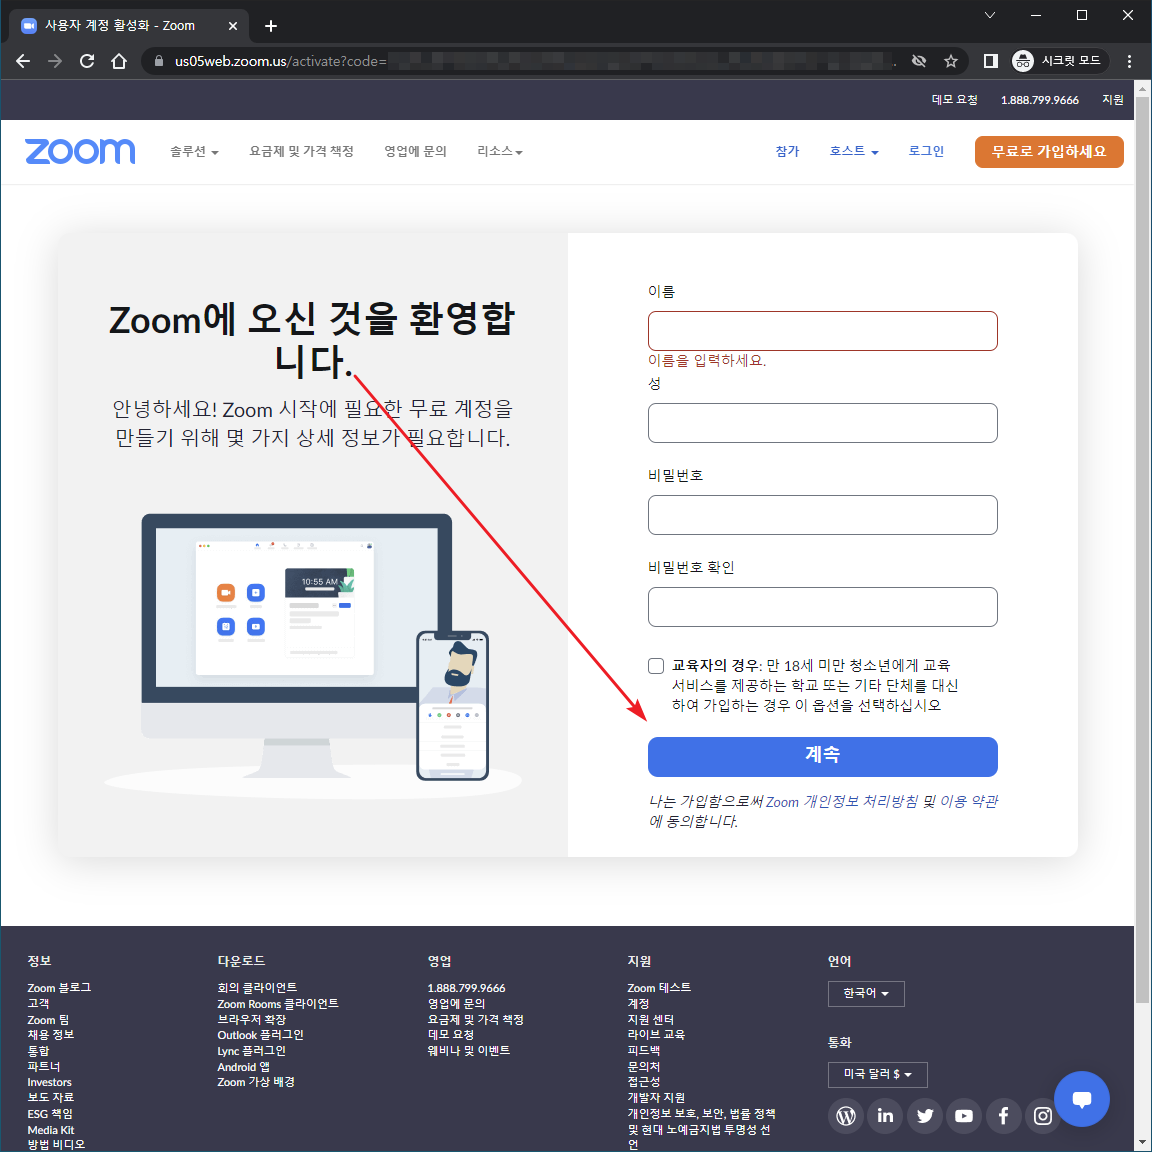
Task: Click the Zoom logo in the header
Action: [x=80, y=151]
